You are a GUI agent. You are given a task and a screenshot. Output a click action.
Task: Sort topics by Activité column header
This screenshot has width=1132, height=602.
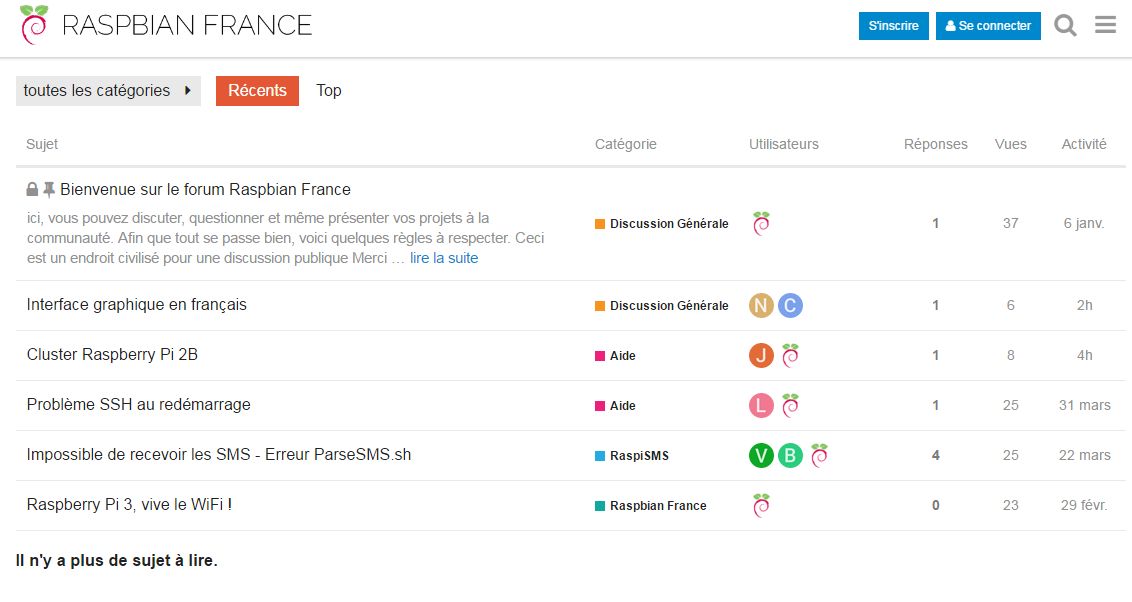(1084, 144)
